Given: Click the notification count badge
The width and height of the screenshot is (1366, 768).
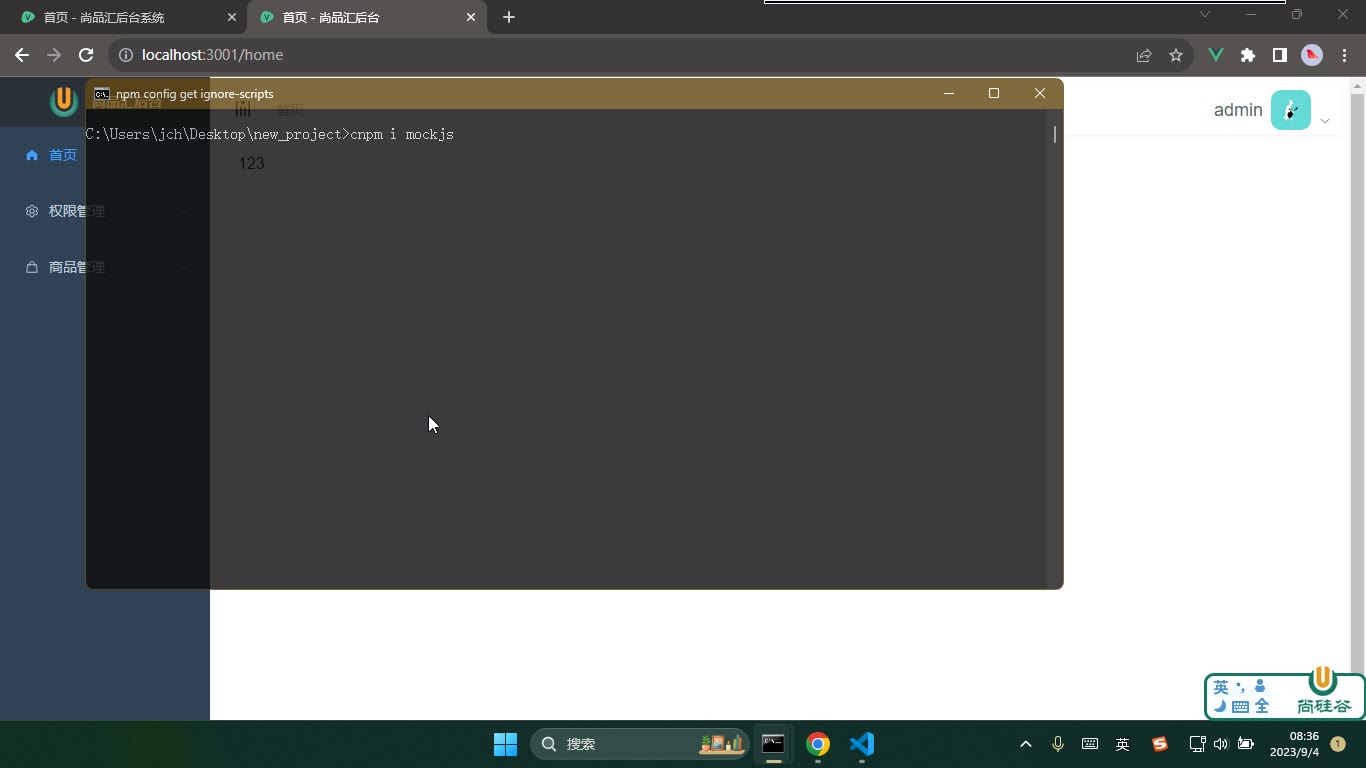Looking at the screenshot, I should 1338,744.
